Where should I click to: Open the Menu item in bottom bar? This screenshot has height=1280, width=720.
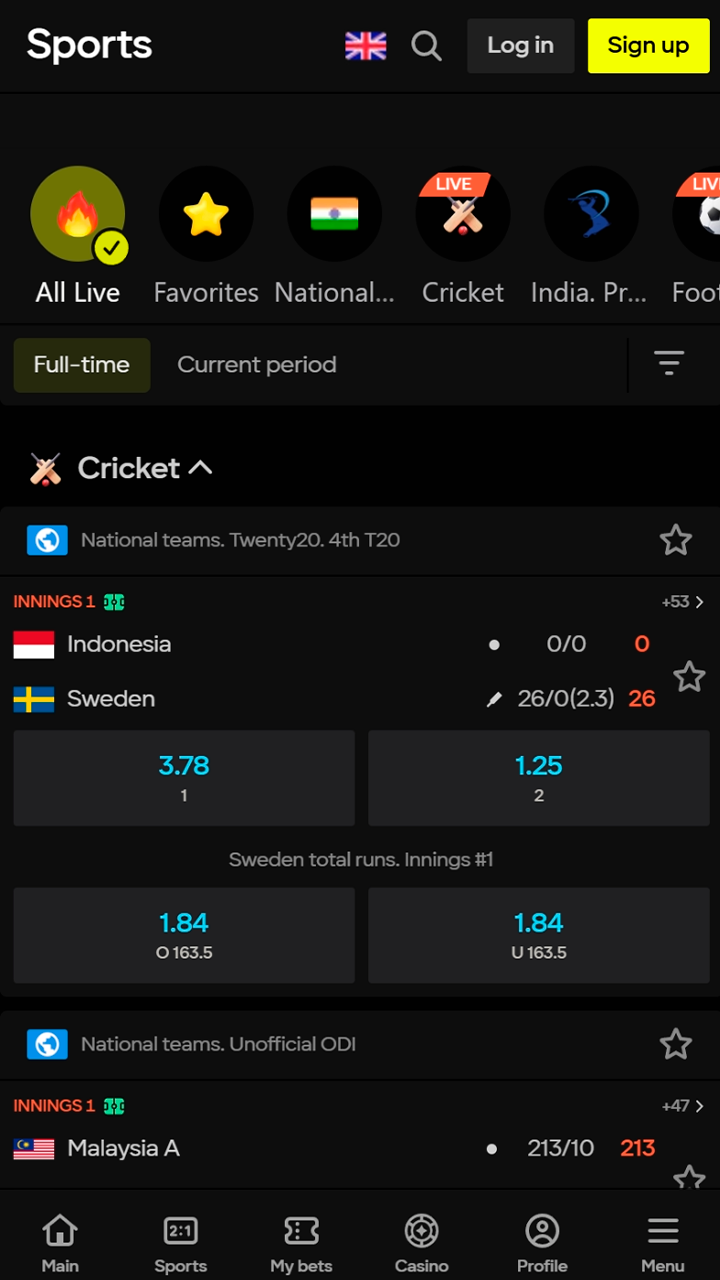pyautogui.click(x=662, y=1231)
